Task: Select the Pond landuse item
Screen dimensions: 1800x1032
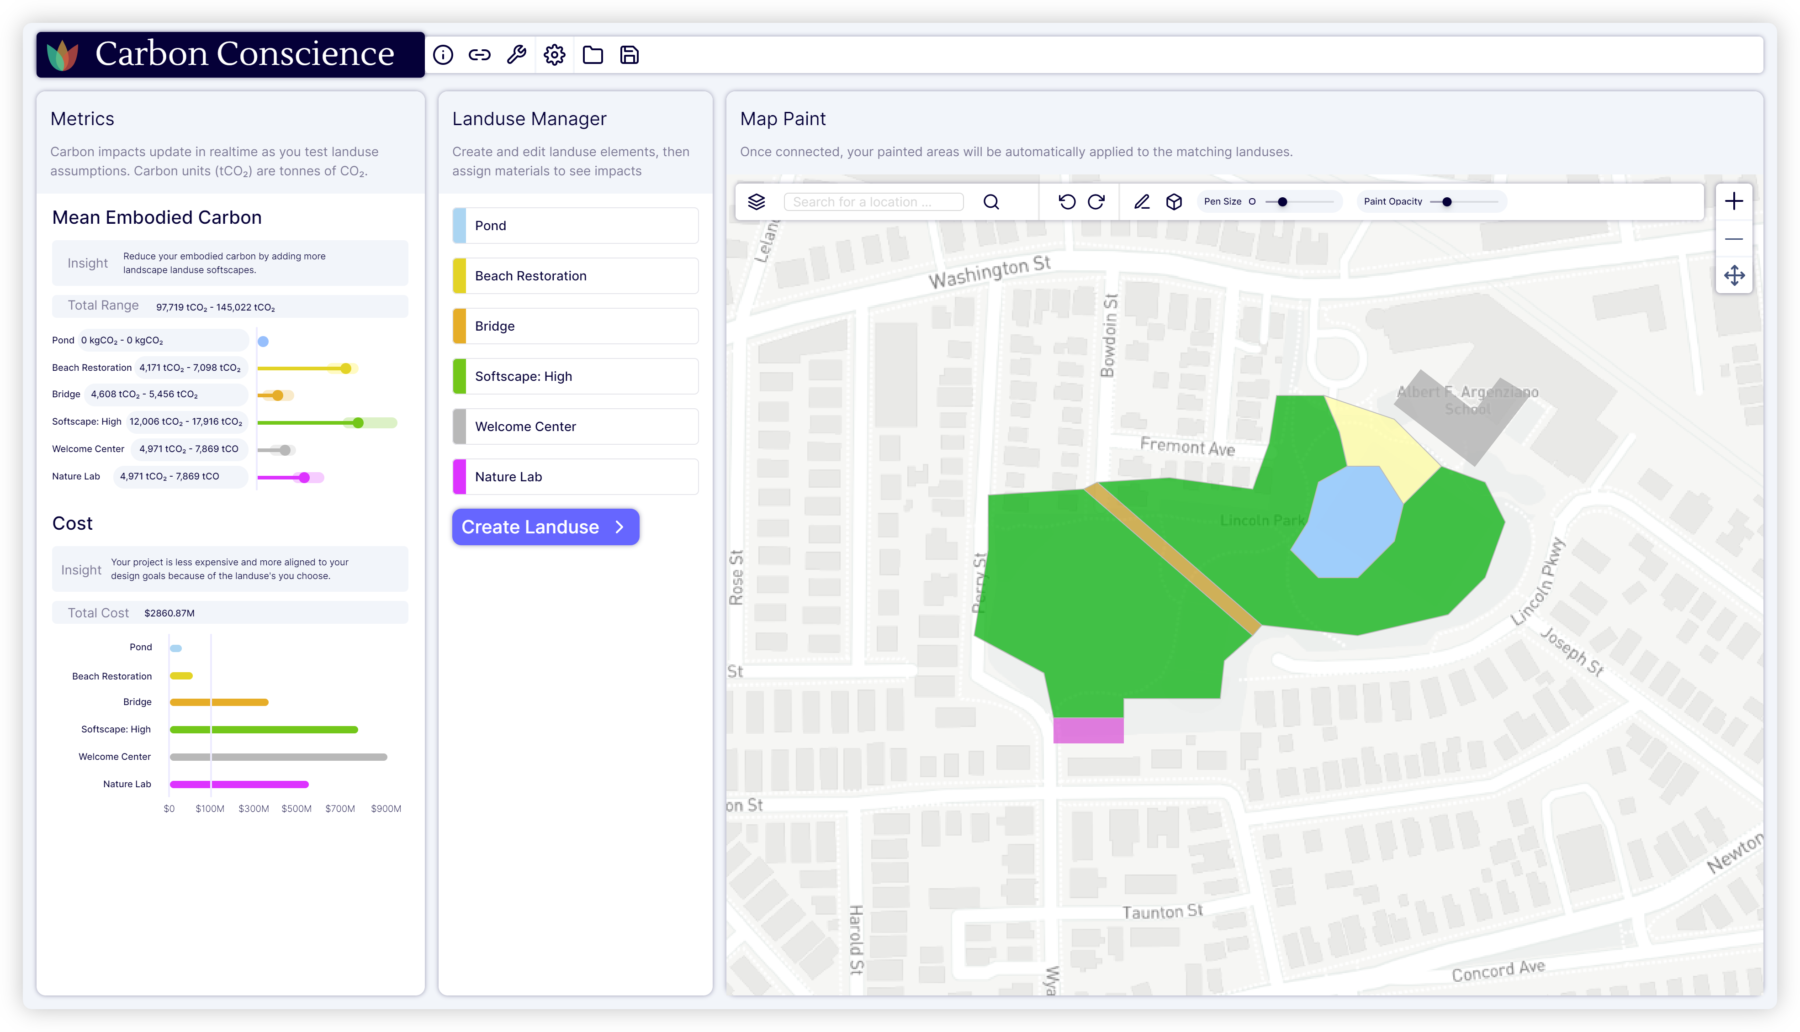Action: click(575, 226)
